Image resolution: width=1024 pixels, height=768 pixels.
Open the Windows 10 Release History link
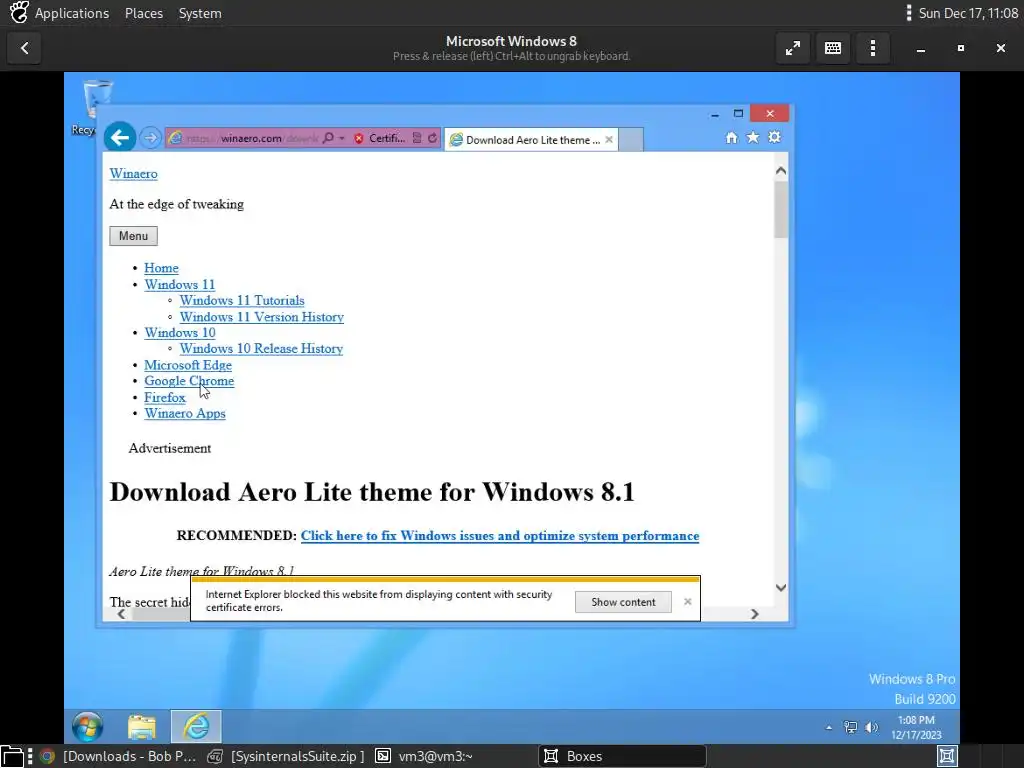point(261,349)
